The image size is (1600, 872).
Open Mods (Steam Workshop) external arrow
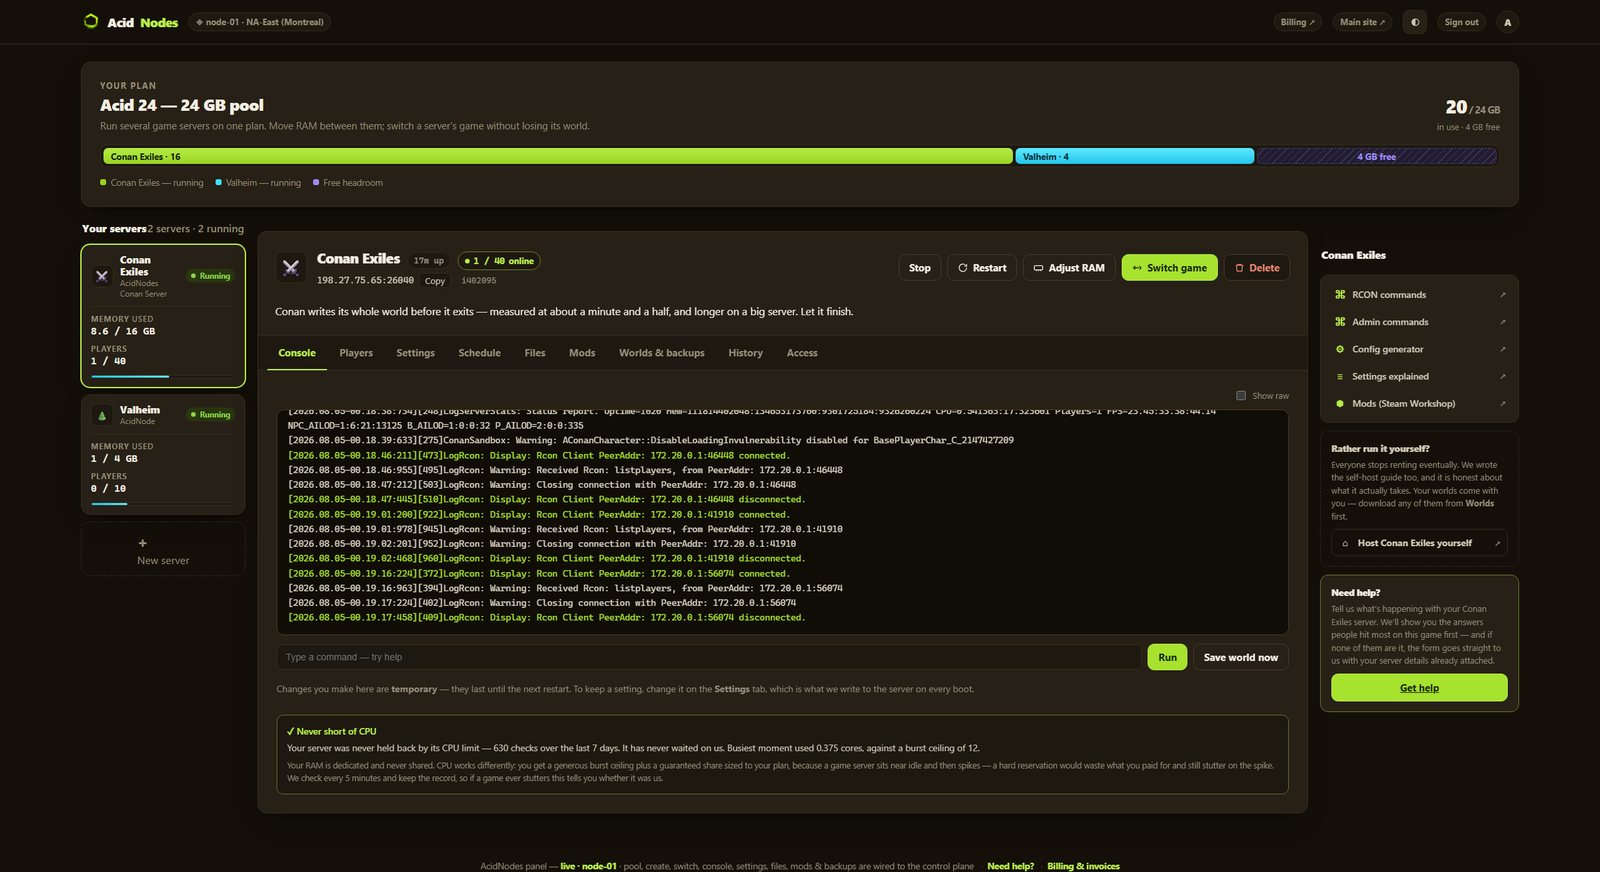click(1502, 404)
